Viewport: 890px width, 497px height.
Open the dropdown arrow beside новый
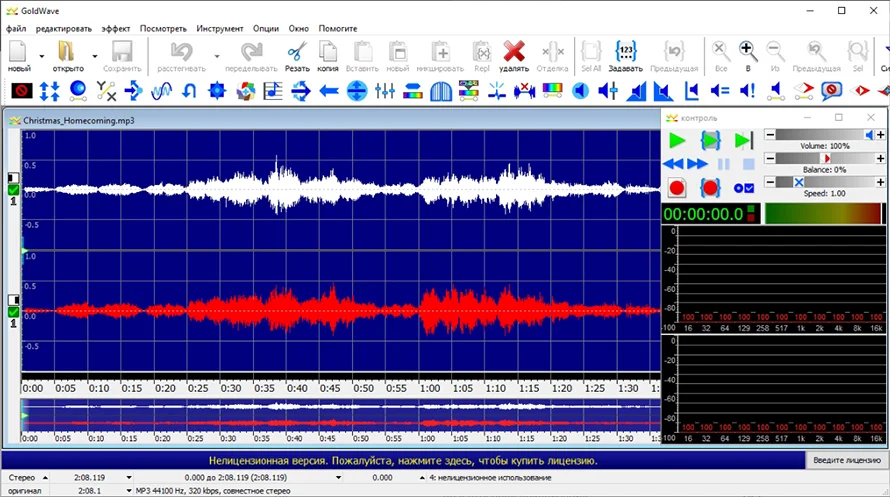tap(42, 55)
